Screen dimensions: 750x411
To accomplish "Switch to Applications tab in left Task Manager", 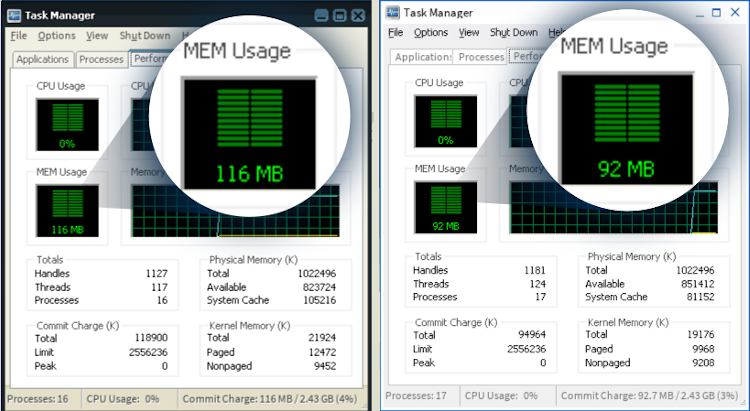I will tap(43, 59).
